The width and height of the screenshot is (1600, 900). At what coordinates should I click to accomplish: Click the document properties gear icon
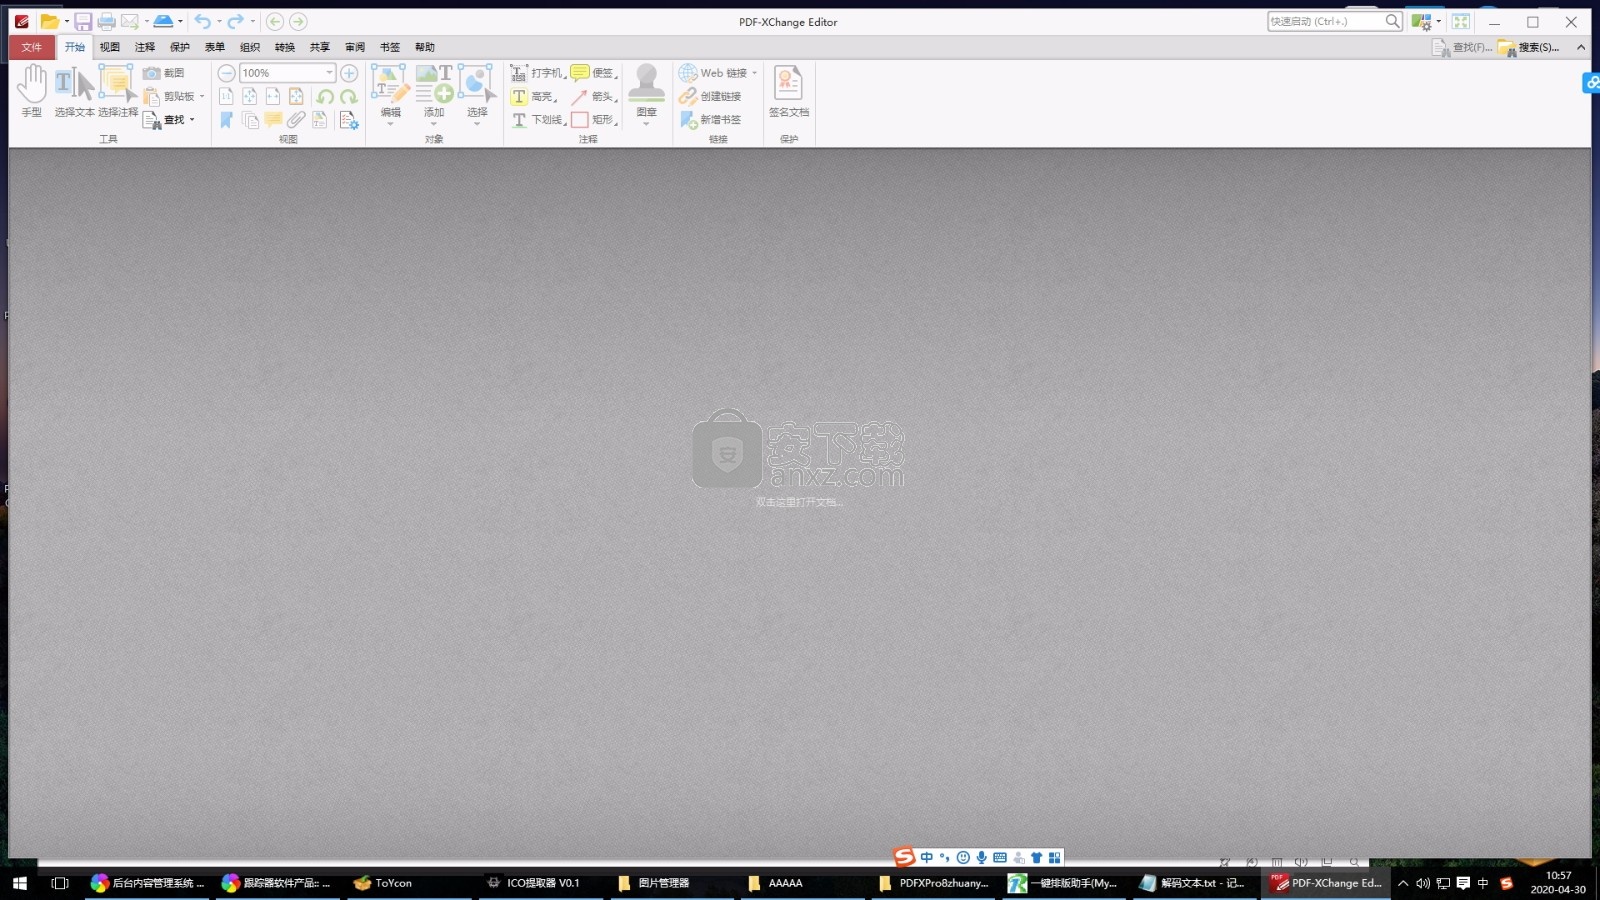point(349,120)
